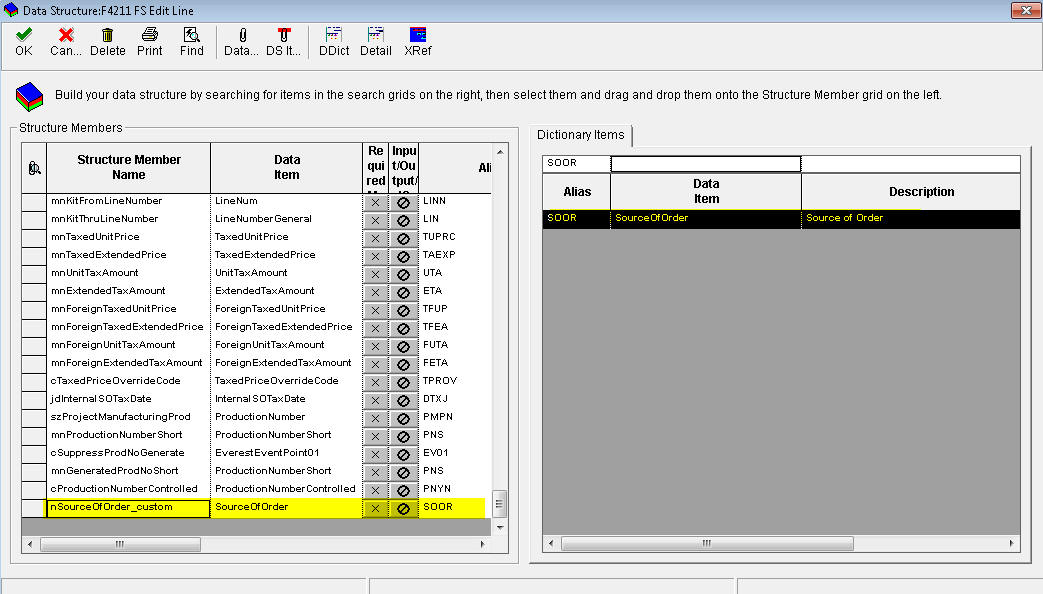Click the Data Item search field
The image size is (1043, 594).
[706, 164]
